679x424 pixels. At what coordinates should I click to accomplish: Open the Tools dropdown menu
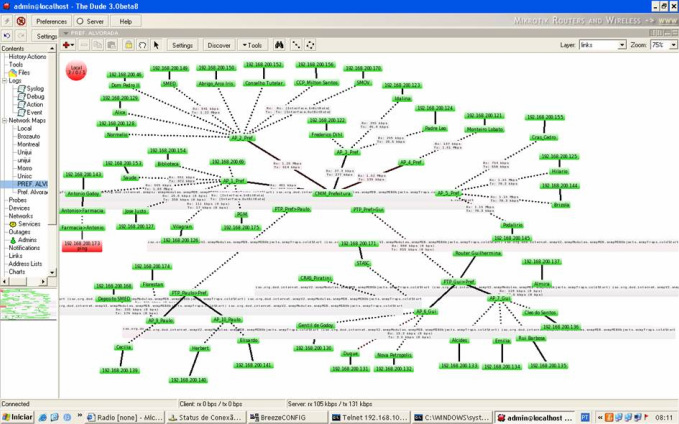pos(252,45)
